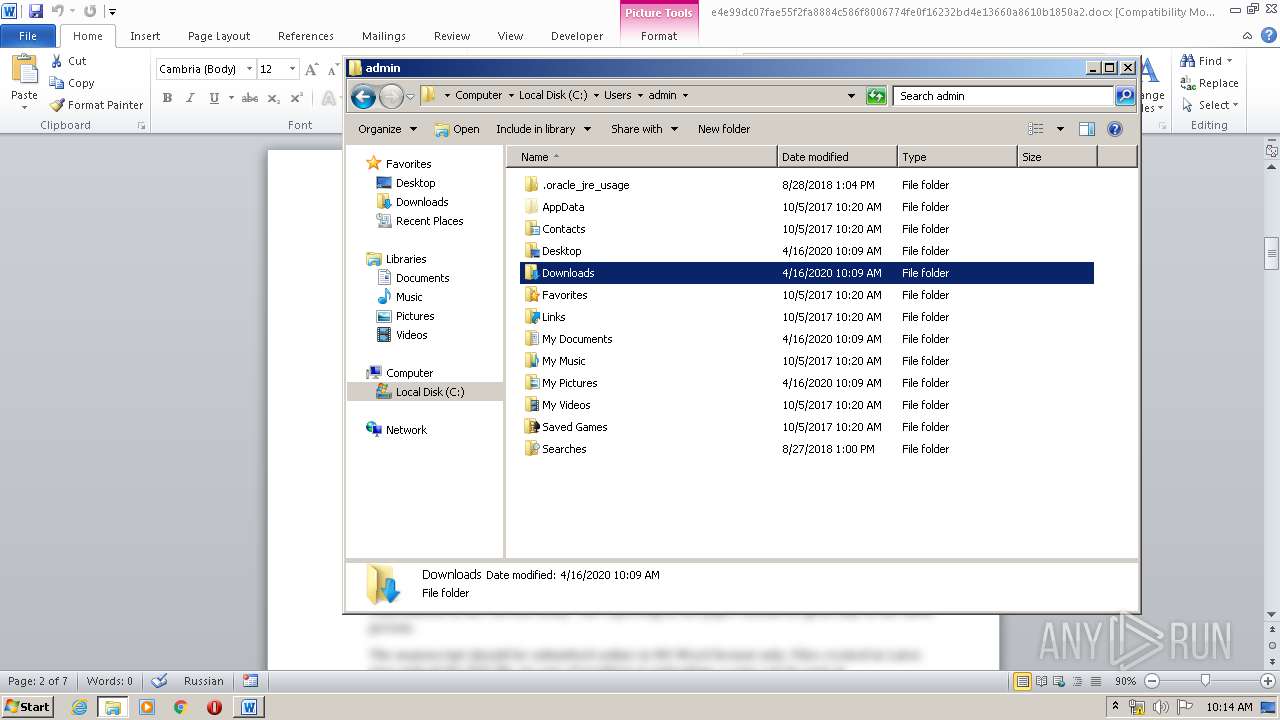Click Copy in the Clipboard group
Image resolution: width=1280 pixels, height=720 pixels.
72,83
